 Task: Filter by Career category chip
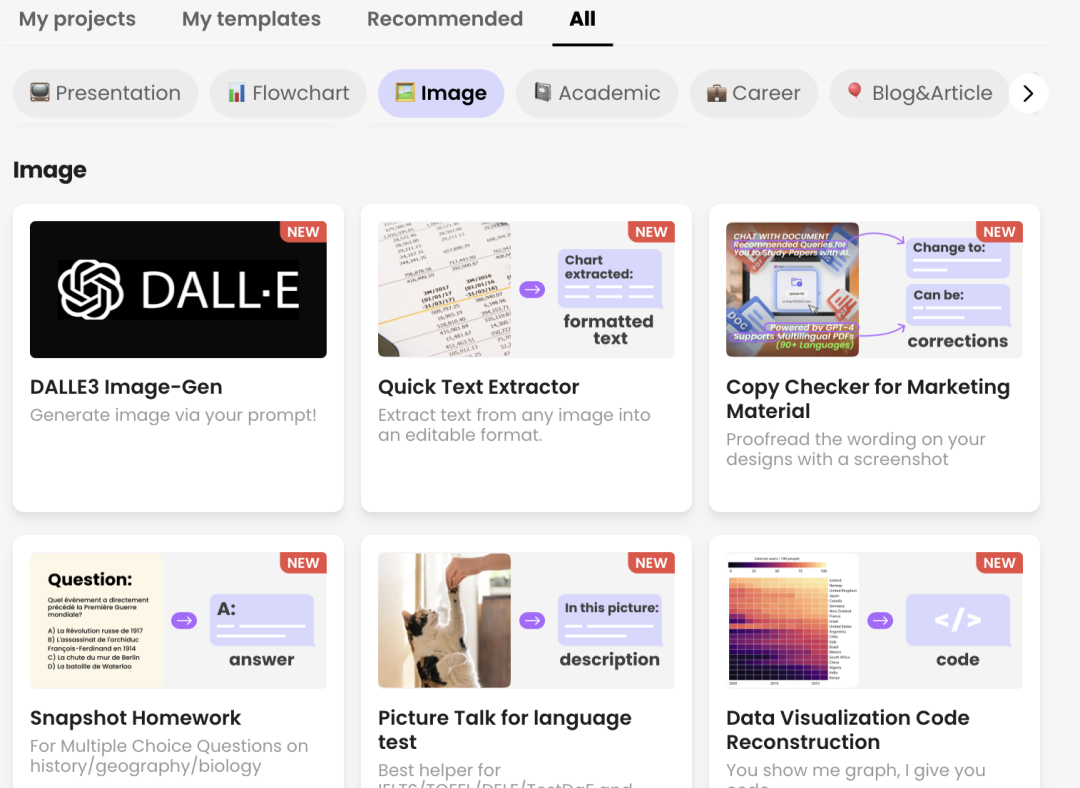[x=754, y=93]
